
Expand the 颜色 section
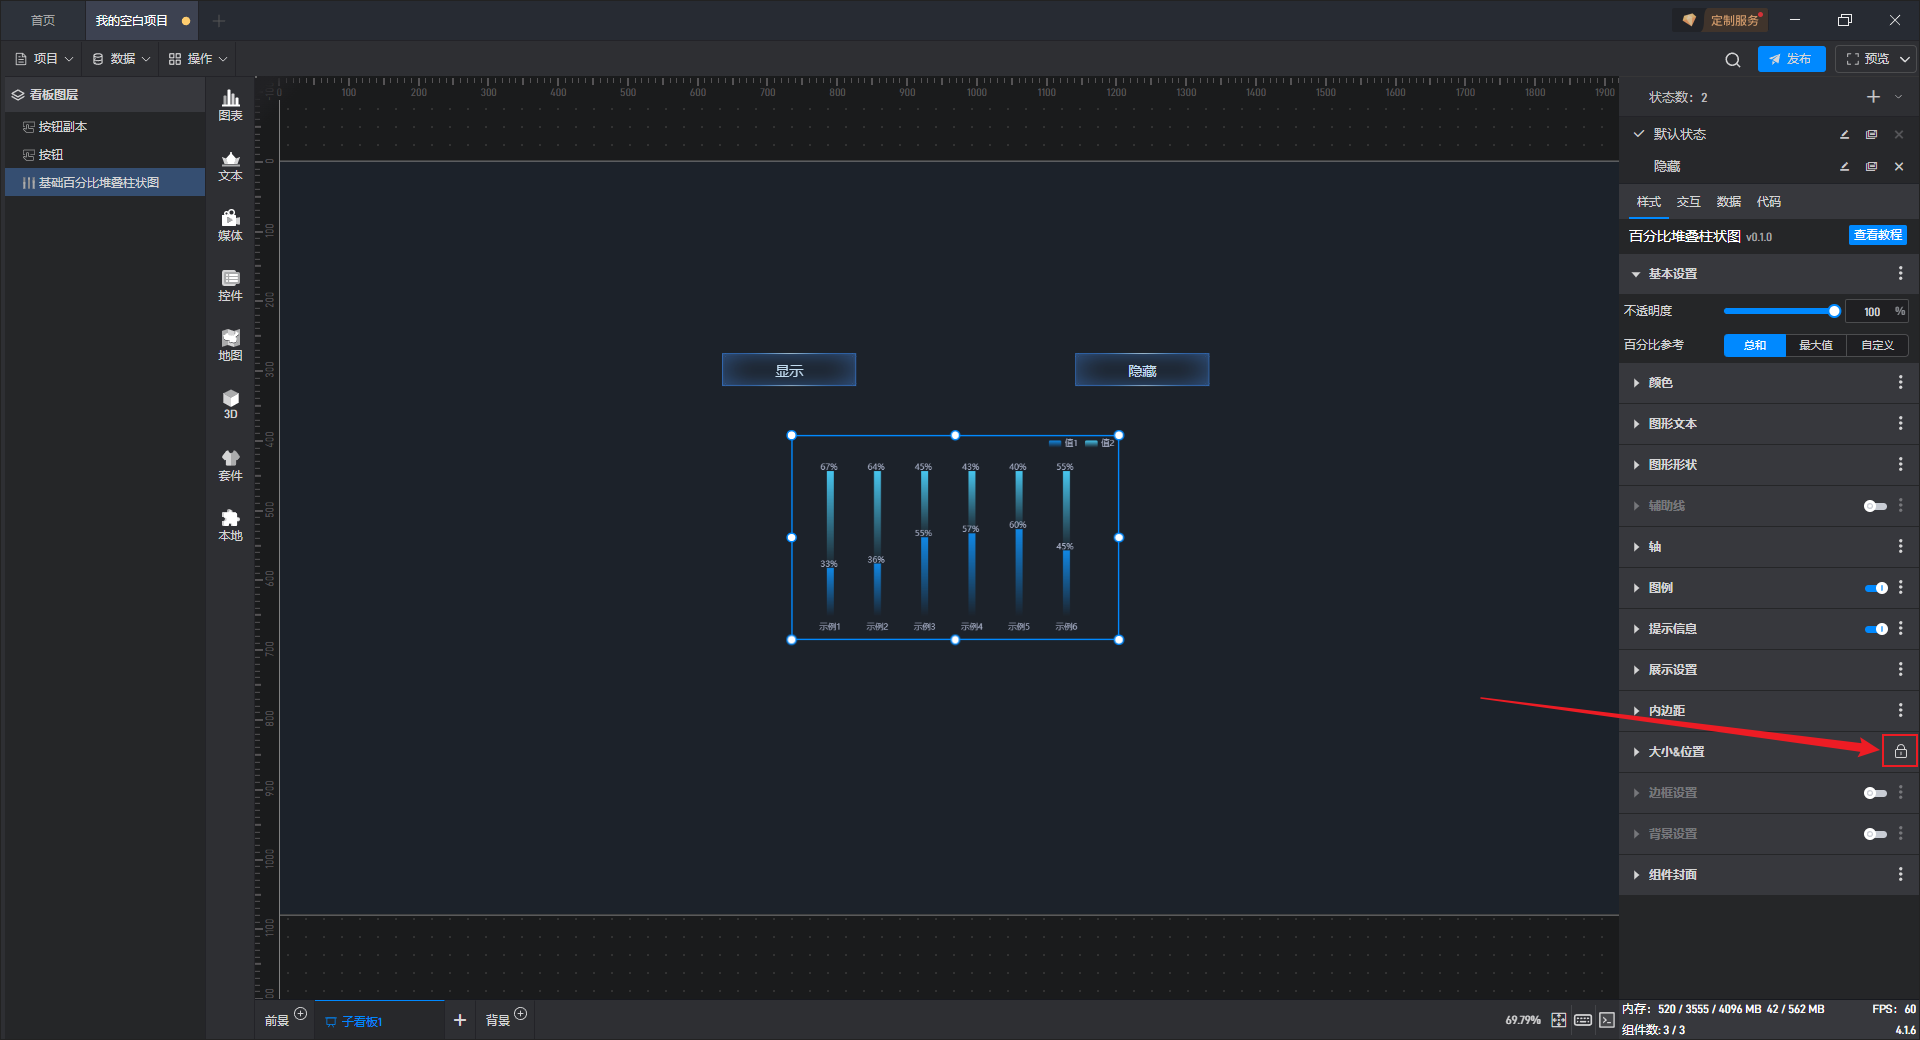tap(1660, 383)
